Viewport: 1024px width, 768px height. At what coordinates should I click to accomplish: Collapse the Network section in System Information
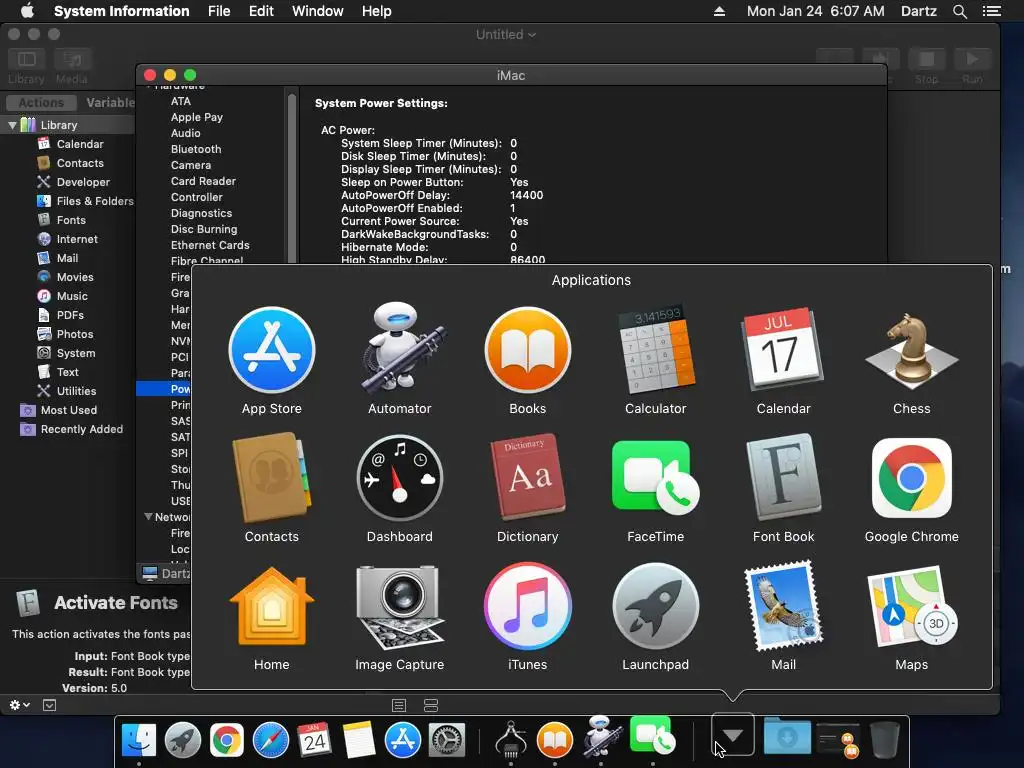coord(148,517)
